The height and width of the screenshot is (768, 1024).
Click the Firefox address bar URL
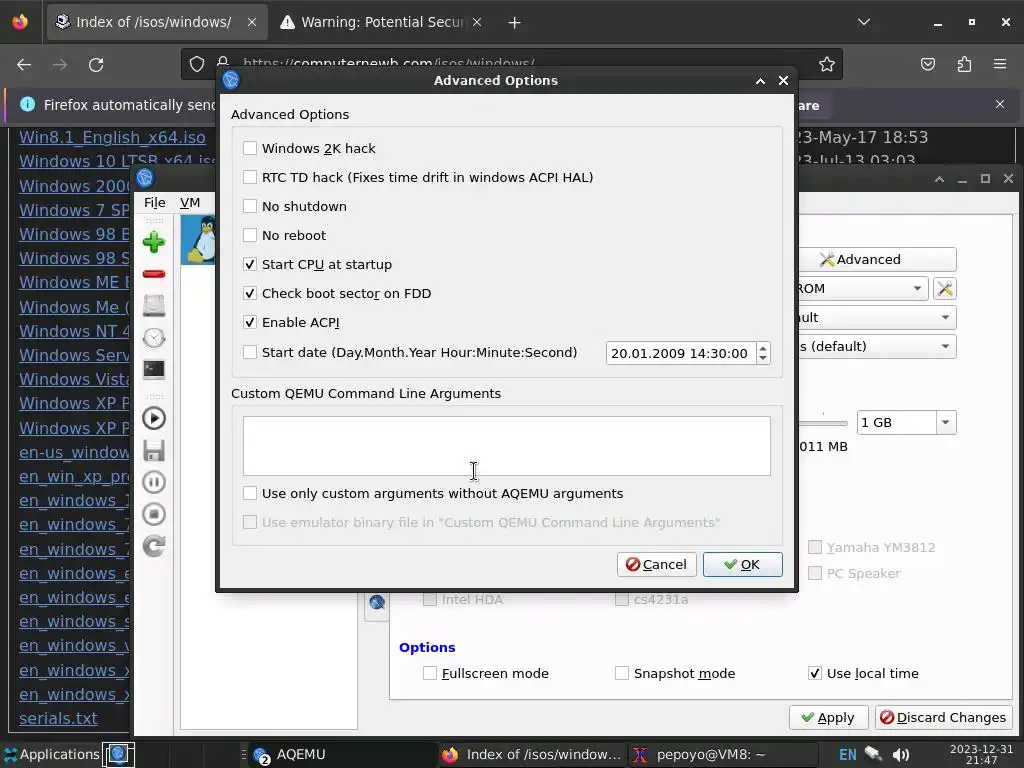[x=389, y=64]
